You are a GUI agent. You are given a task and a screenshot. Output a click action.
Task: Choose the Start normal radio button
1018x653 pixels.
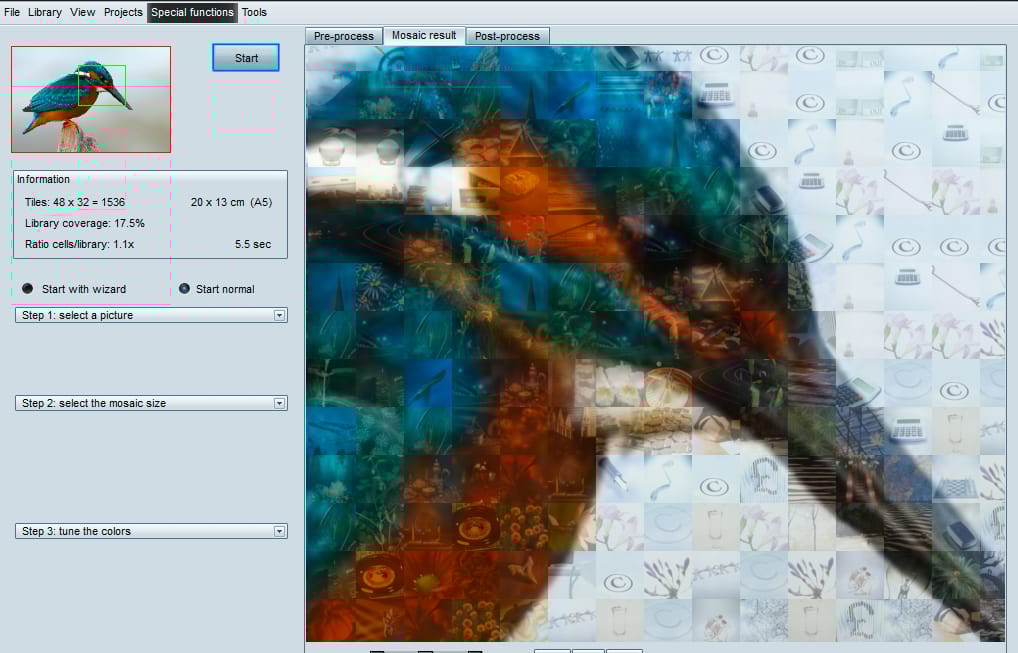click(x=184, y=289)
